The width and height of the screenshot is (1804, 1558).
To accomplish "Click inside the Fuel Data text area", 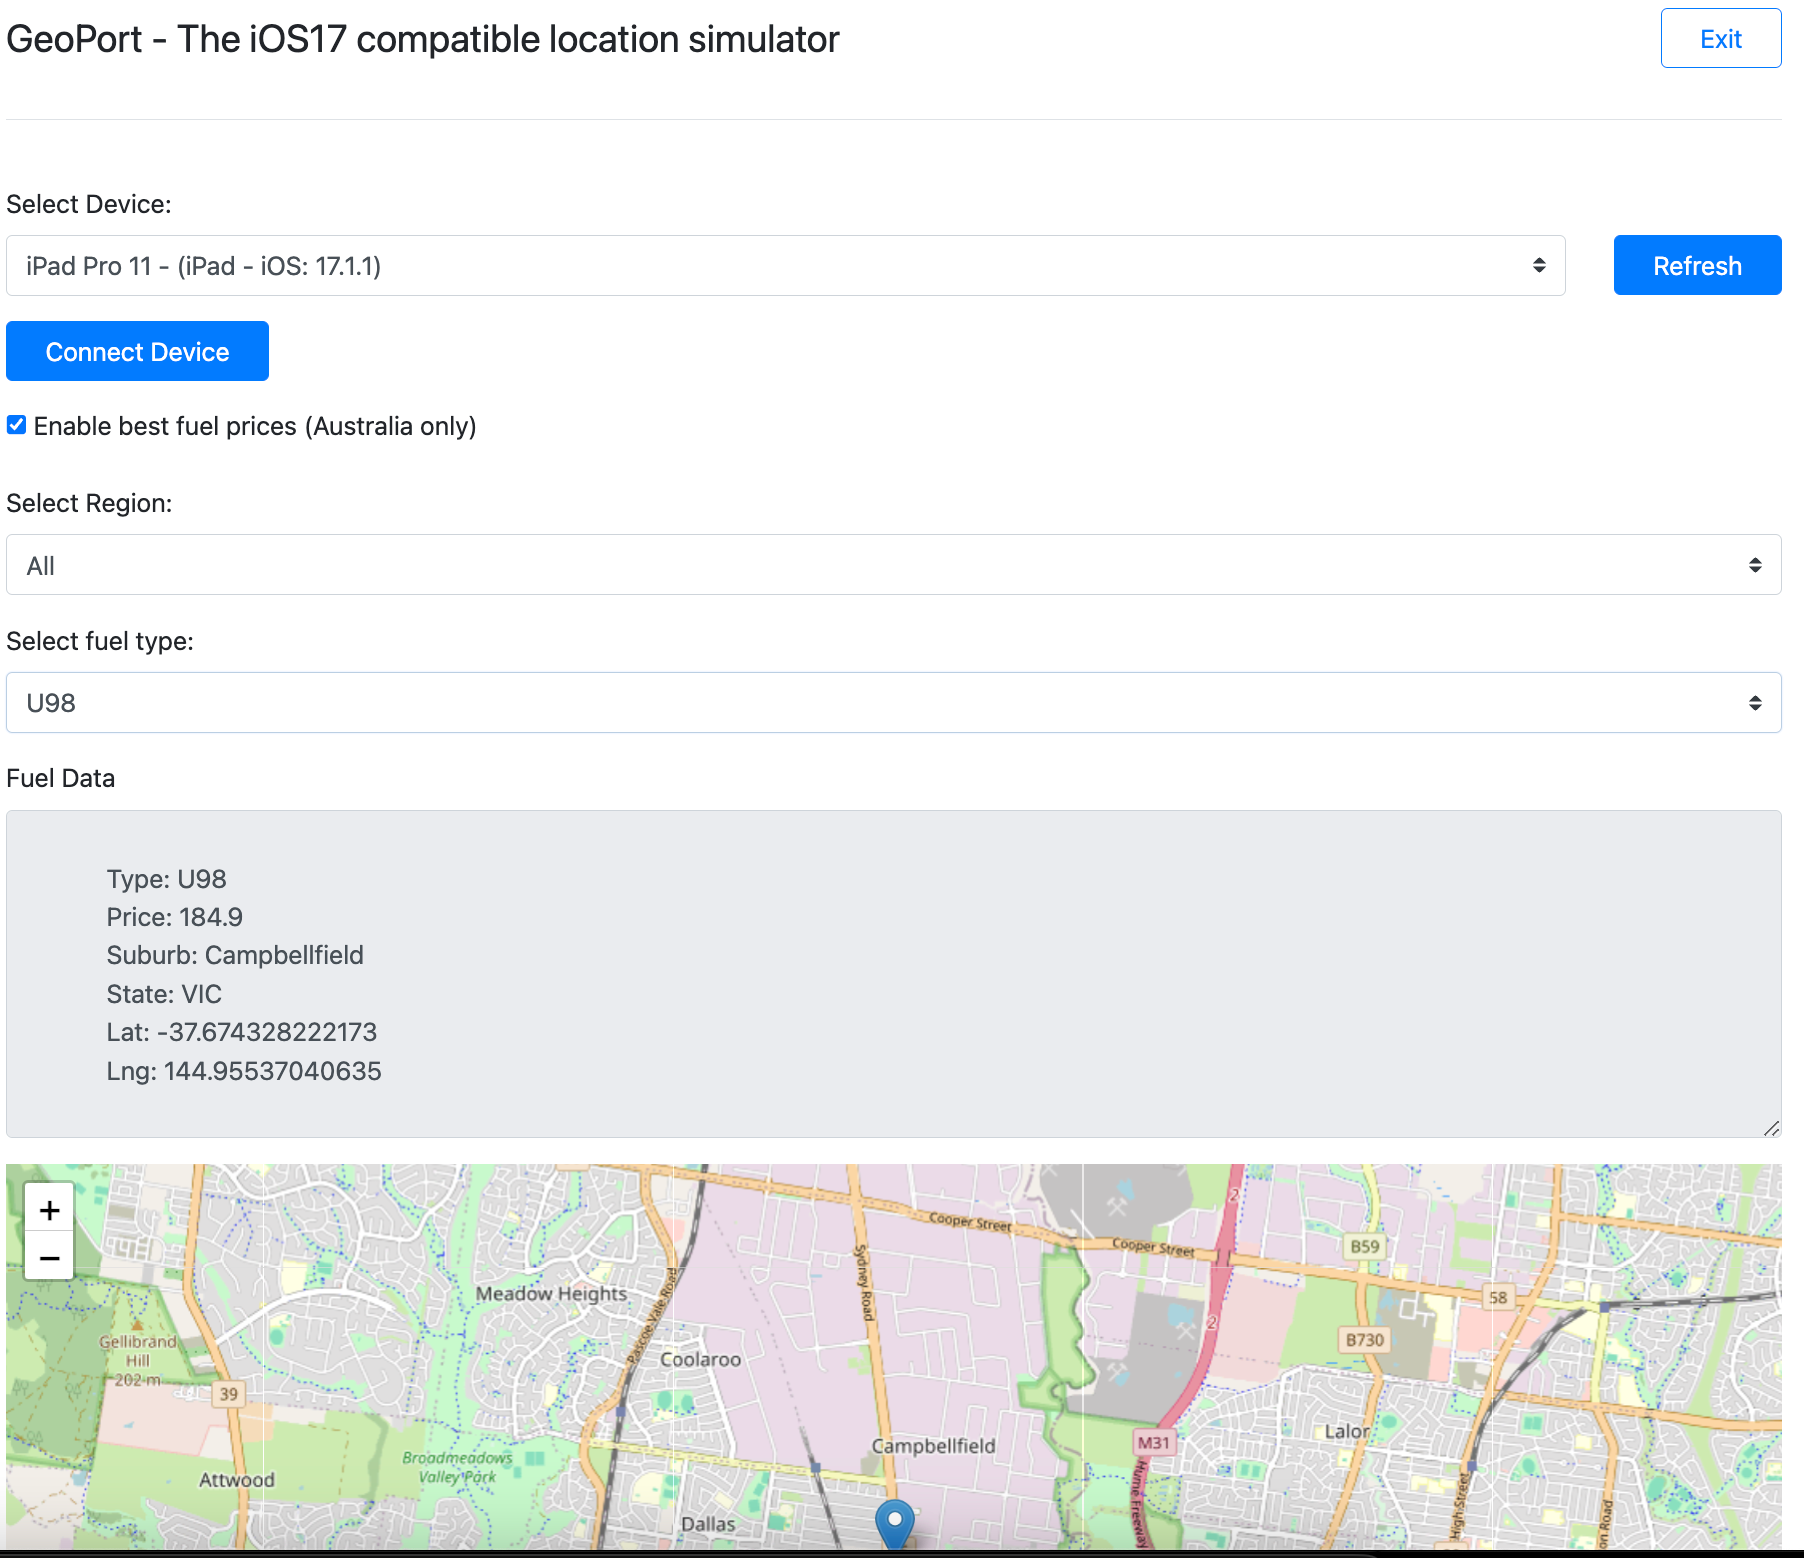I will coord(893,973).
